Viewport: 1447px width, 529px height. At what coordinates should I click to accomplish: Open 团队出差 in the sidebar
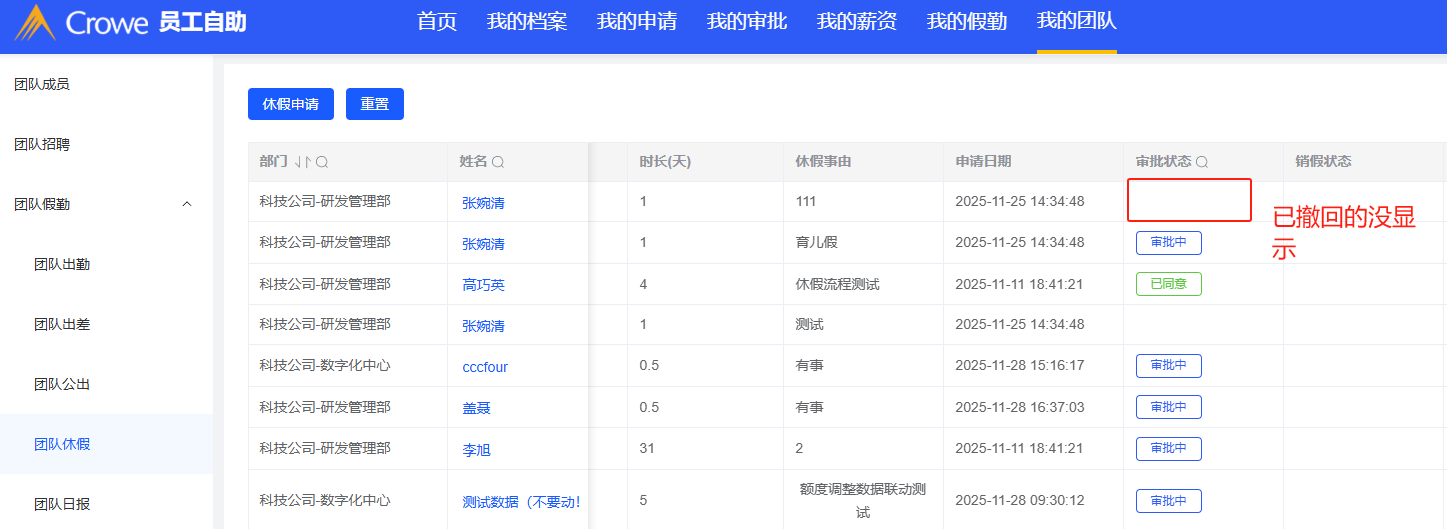pos(62,324)
